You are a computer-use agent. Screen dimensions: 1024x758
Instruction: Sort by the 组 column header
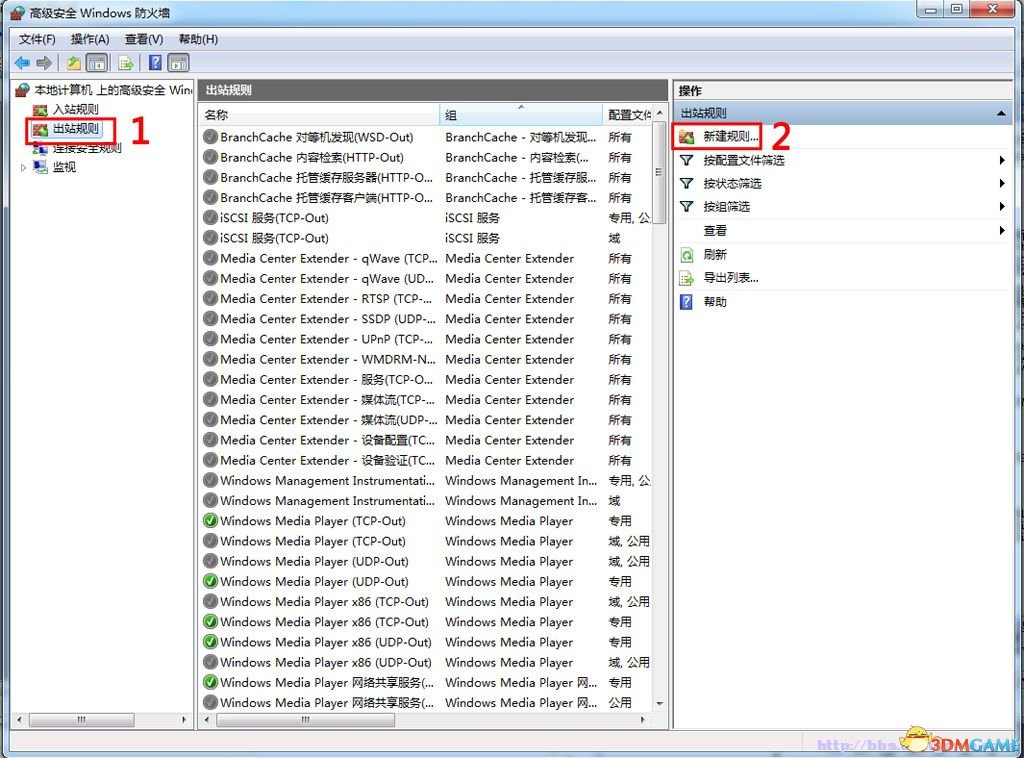[x=521, y=115]
